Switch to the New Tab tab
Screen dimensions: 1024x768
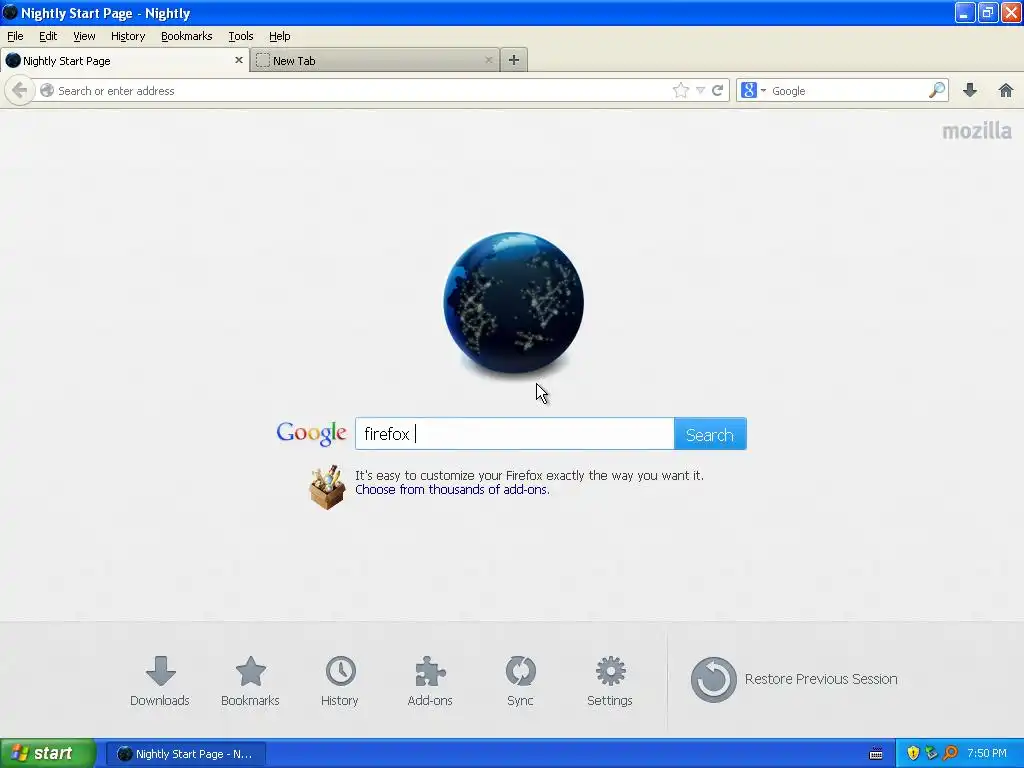[374, 60]
